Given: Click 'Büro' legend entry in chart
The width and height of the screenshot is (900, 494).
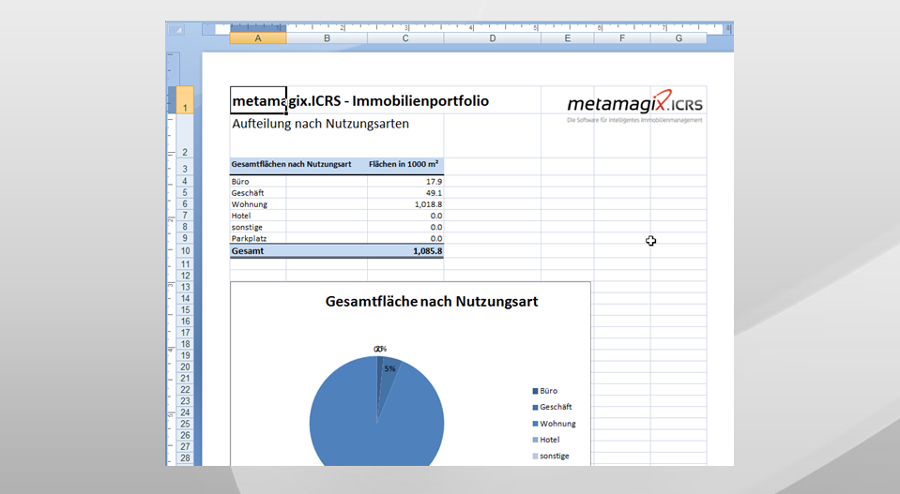Looking at the screenshot, I should (545, 391).
